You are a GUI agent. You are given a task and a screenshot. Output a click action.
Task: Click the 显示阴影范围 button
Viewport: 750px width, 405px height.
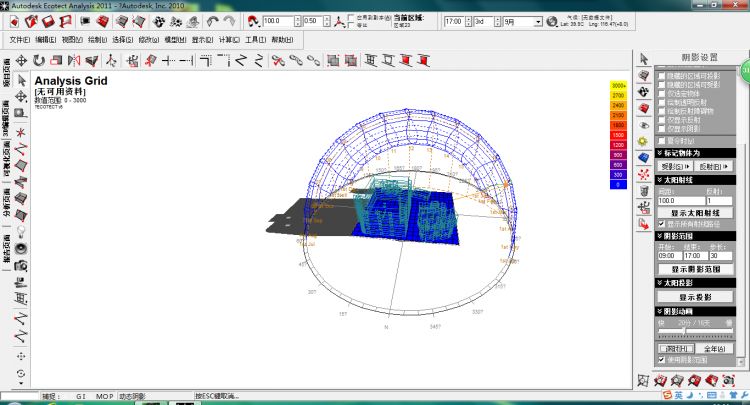(695, 269)
